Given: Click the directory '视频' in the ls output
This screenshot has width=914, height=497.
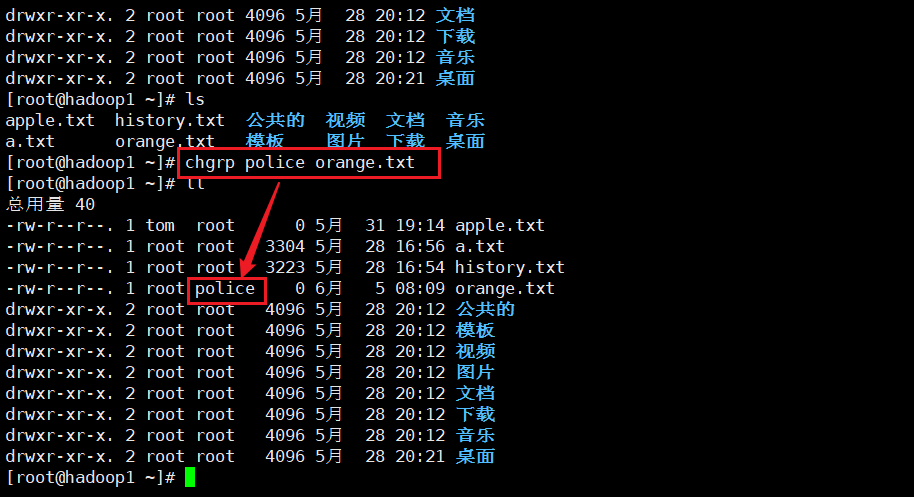Looking at the screenshot, I should (345, 121).
